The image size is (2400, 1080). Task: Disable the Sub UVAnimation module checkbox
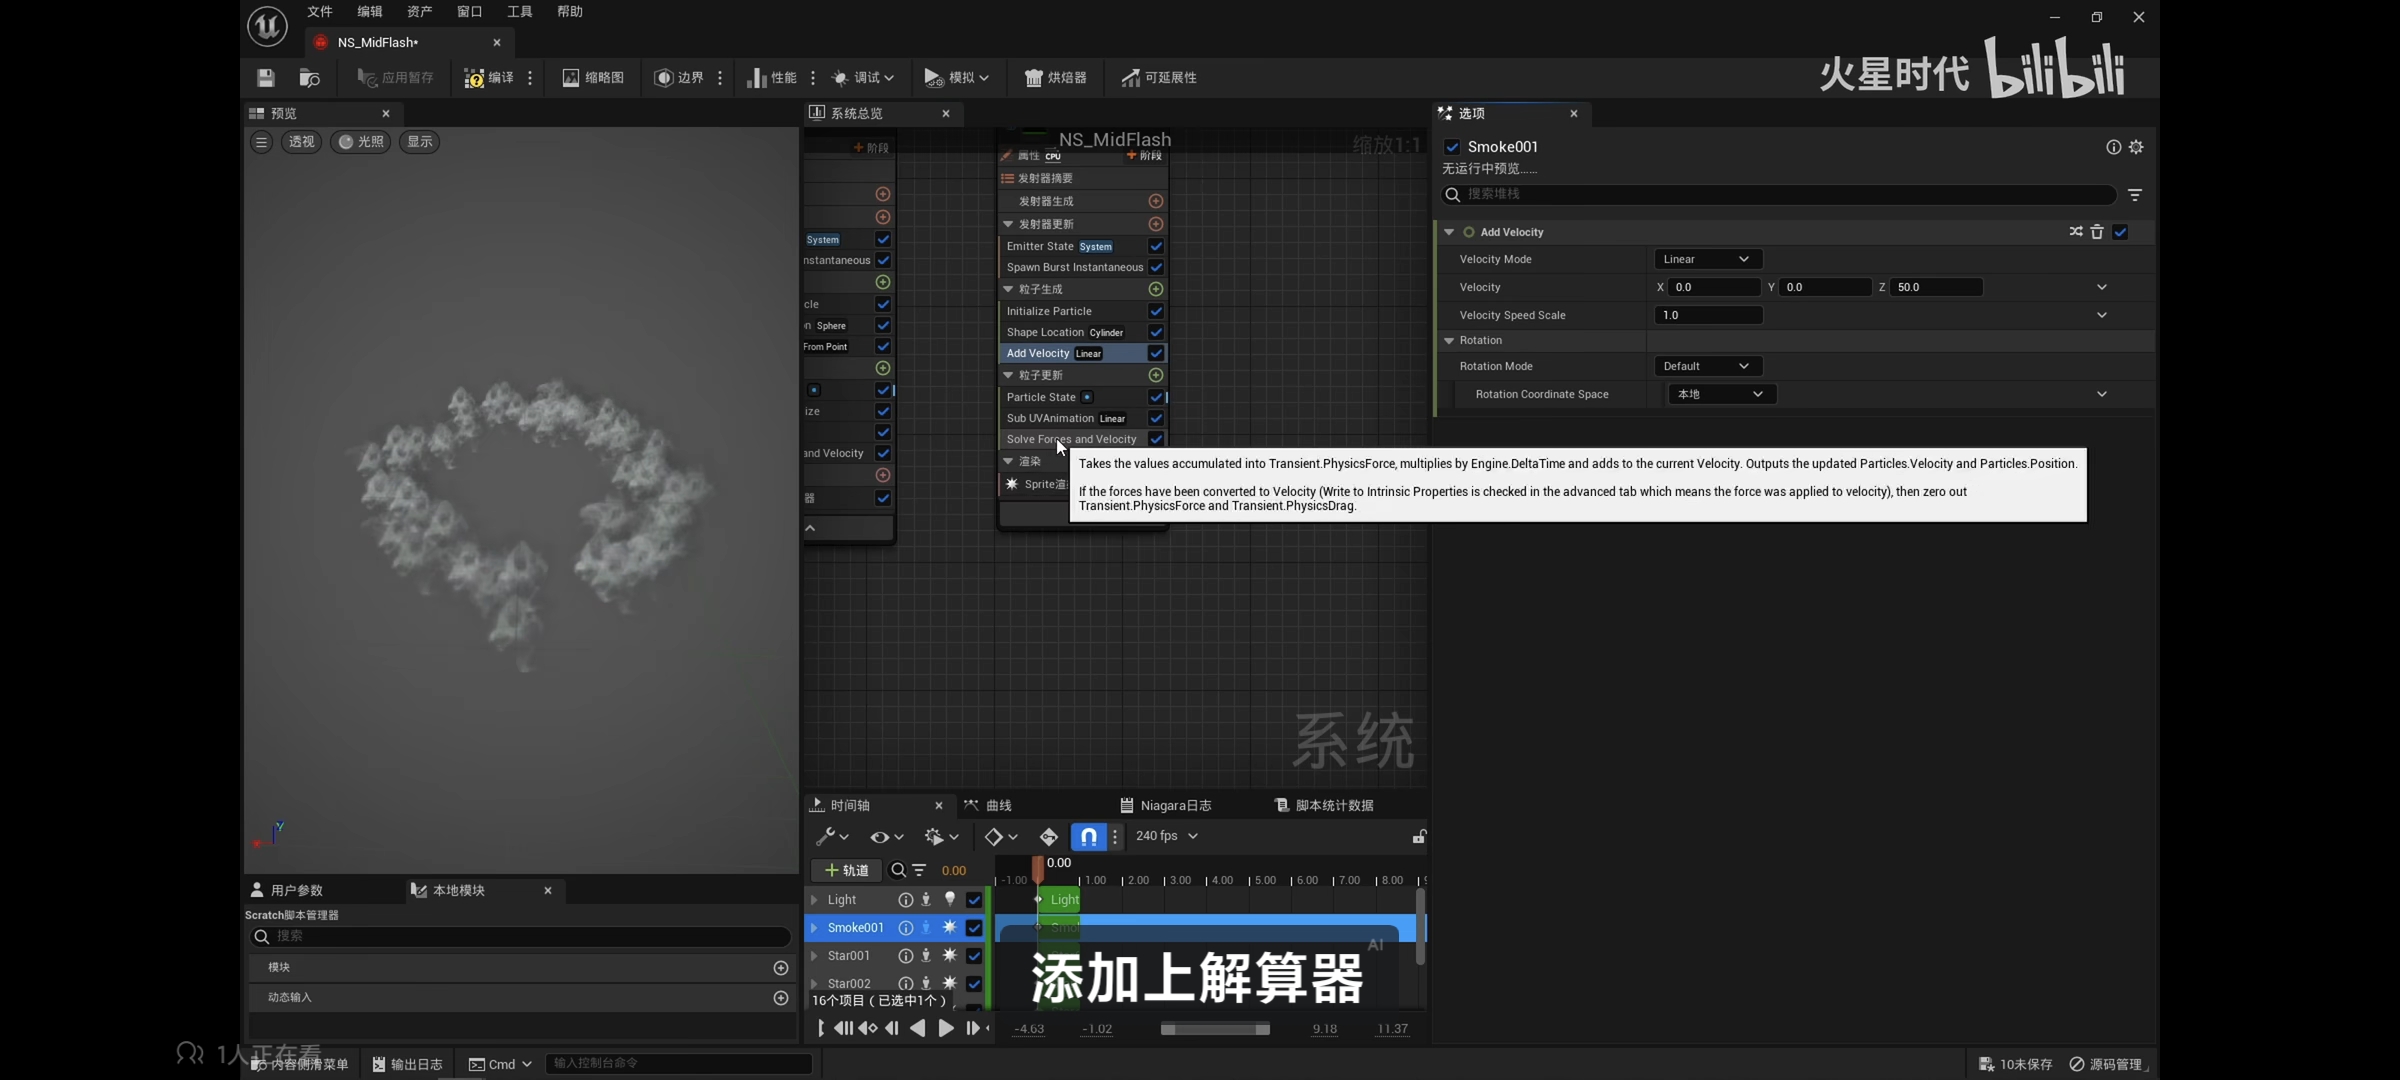click(1155, 418)
